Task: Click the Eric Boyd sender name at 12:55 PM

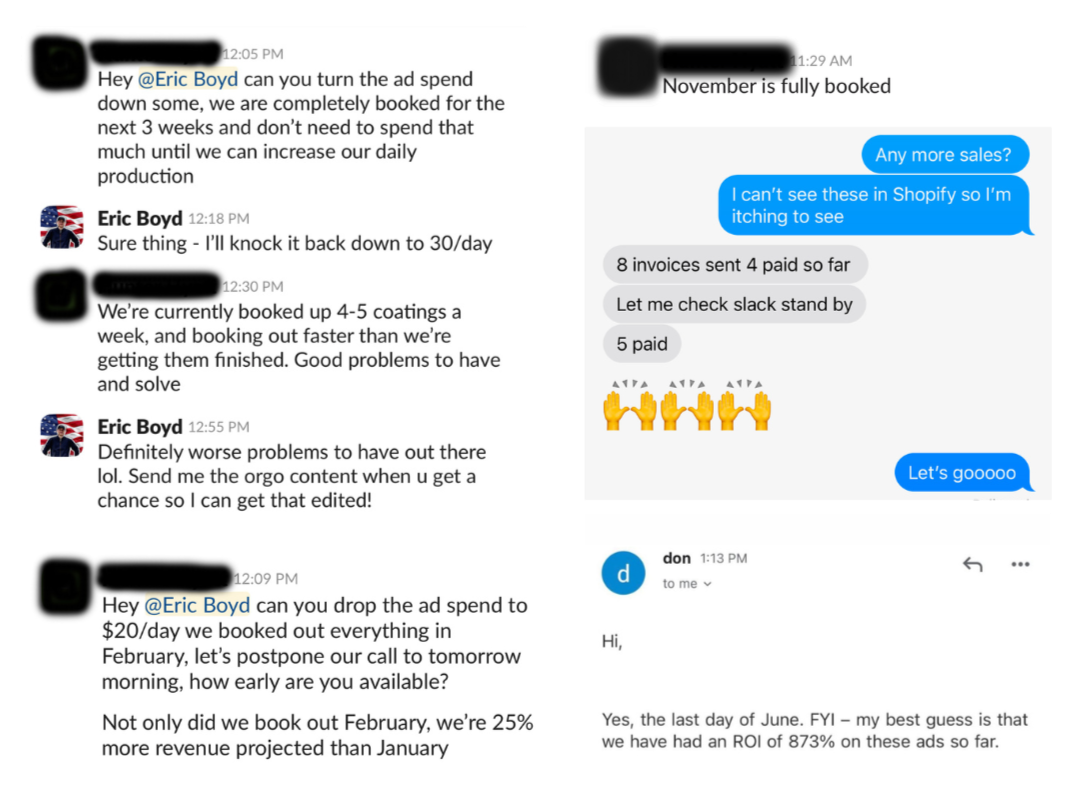Action: coord(139,427)
